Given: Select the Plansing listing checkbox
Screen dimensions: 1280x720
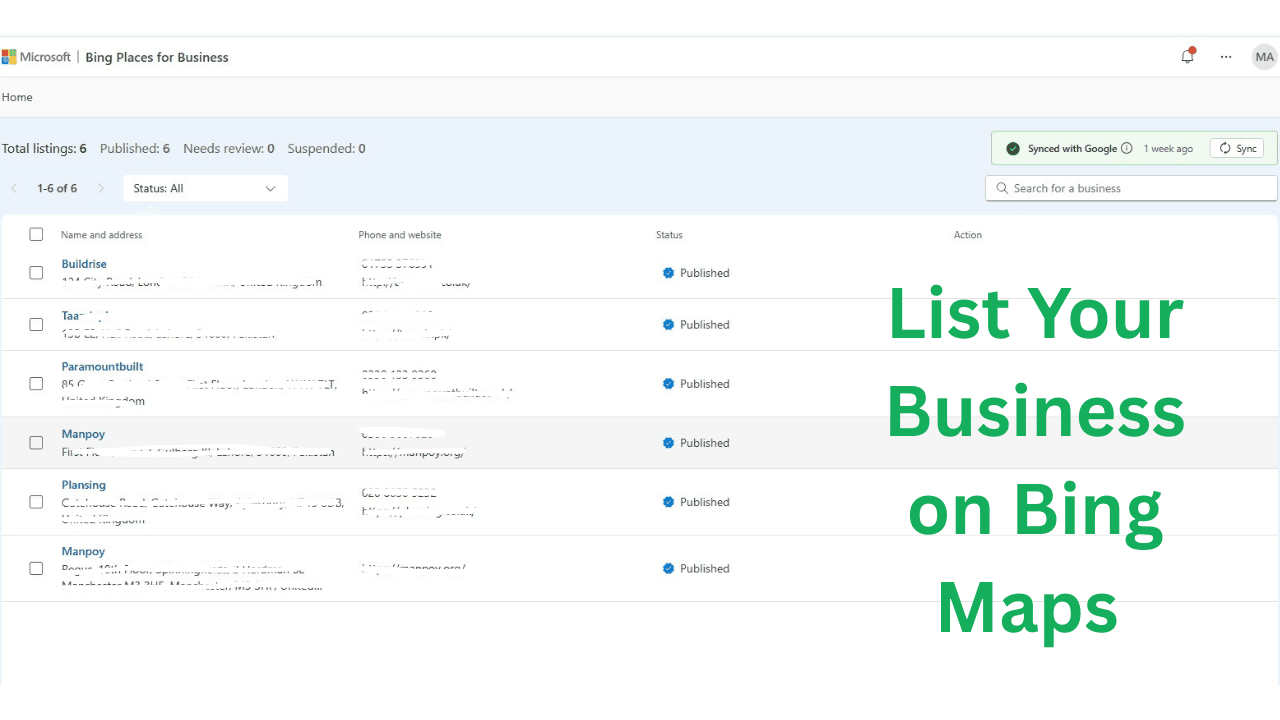Looking at the screenshot, I should [36, 502].
